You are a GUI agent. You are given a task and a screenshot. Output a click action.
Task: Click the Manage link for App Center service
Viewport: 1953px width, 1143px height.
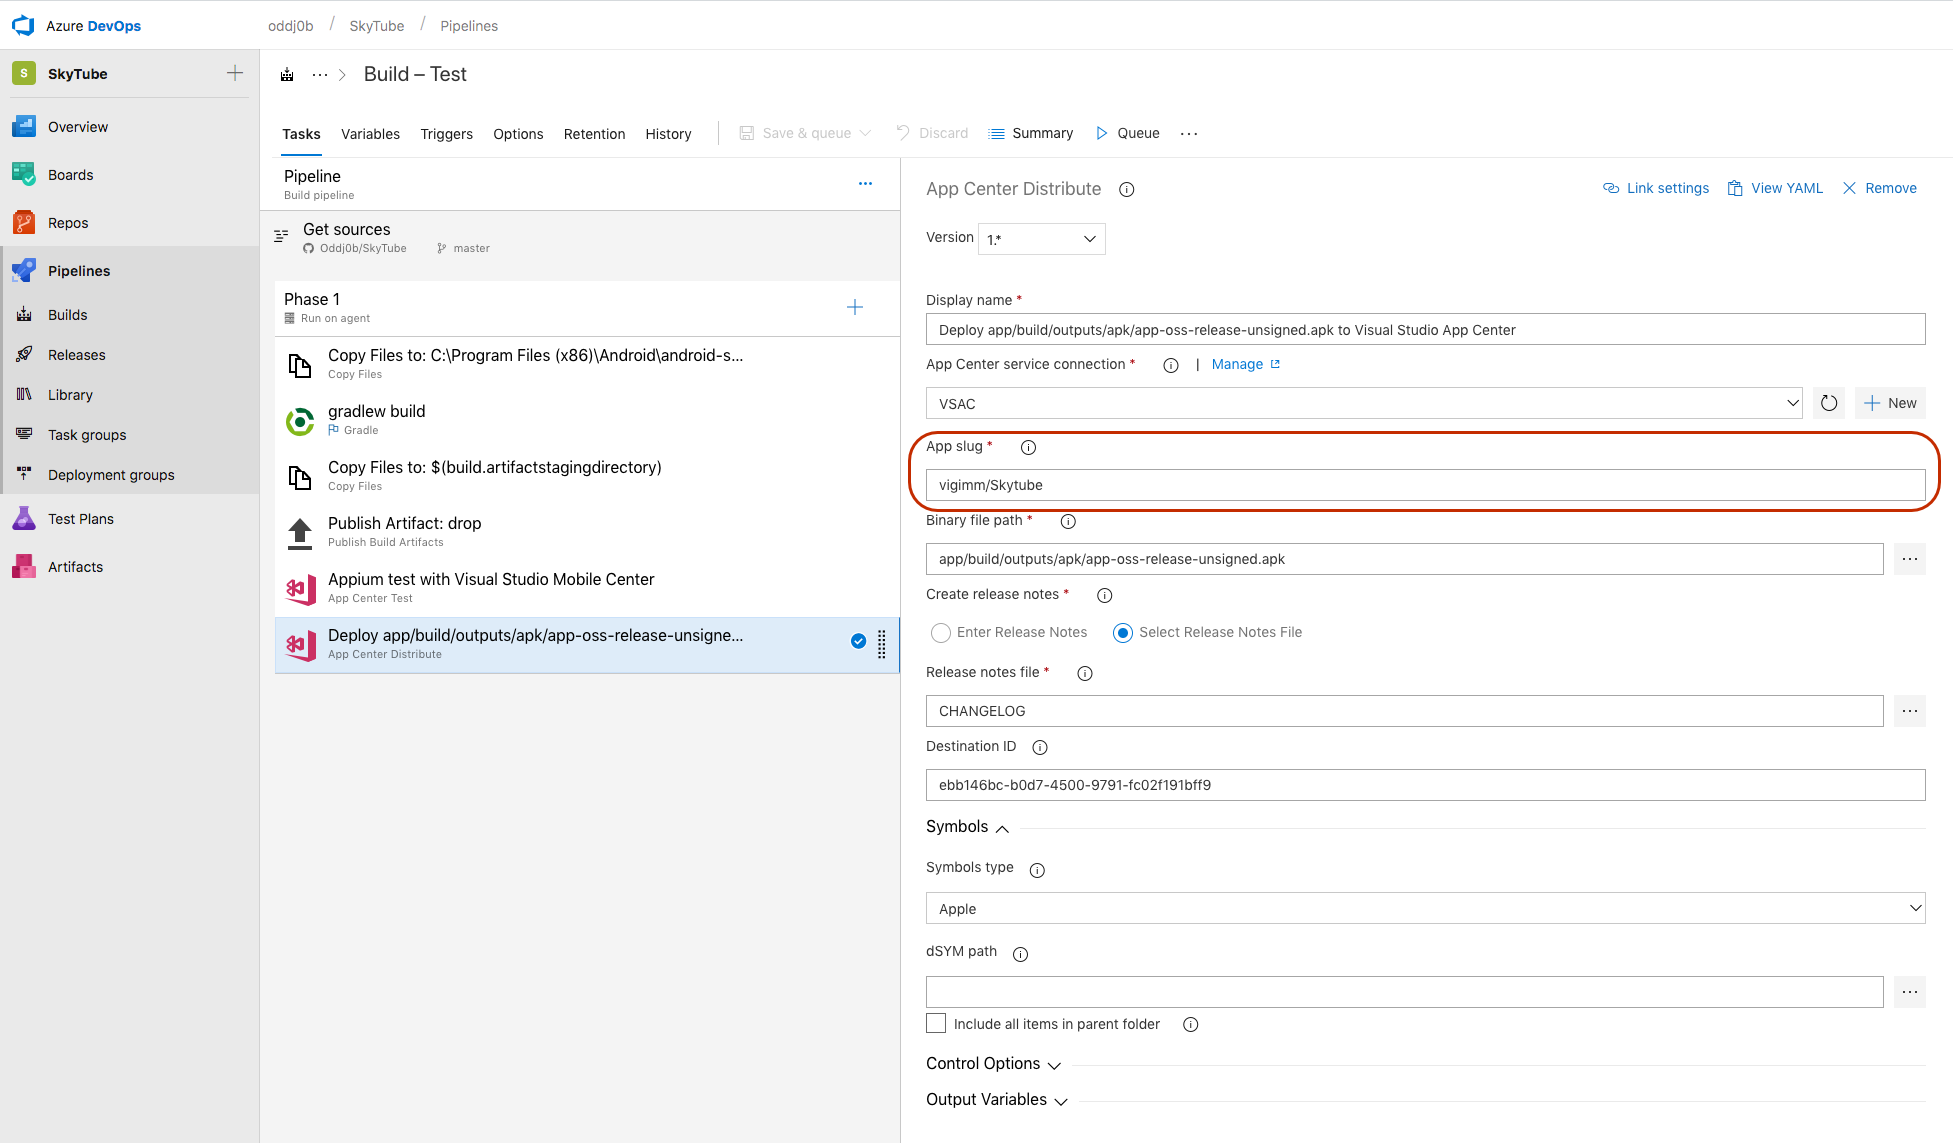click(1236, 363)
